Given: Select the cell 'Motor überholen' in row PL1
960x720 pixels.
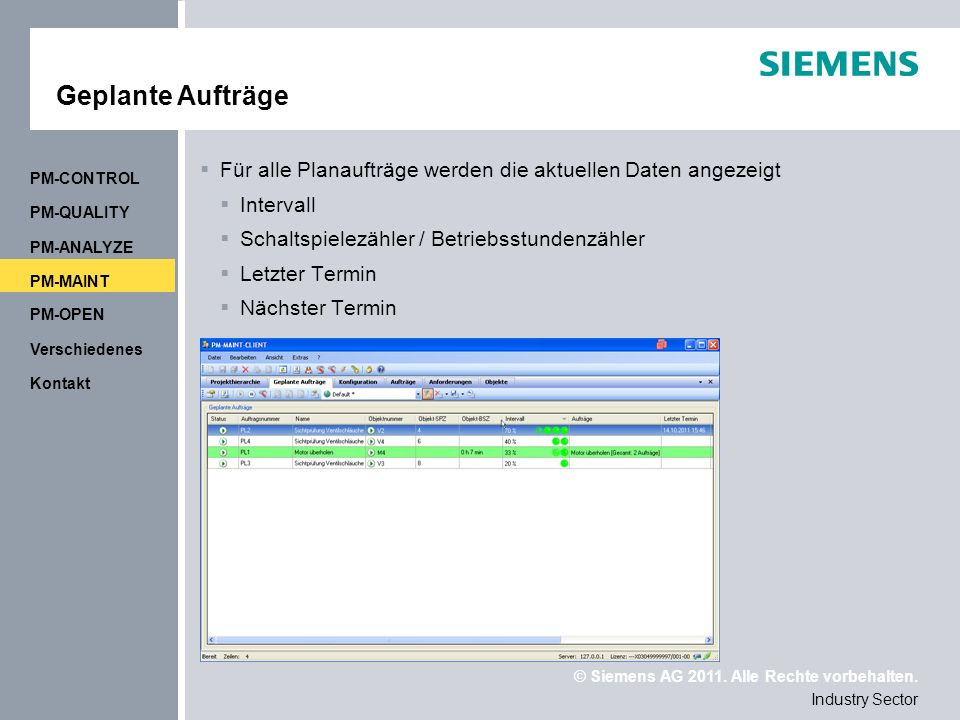Looking at the screenshot, I should 329,452.
